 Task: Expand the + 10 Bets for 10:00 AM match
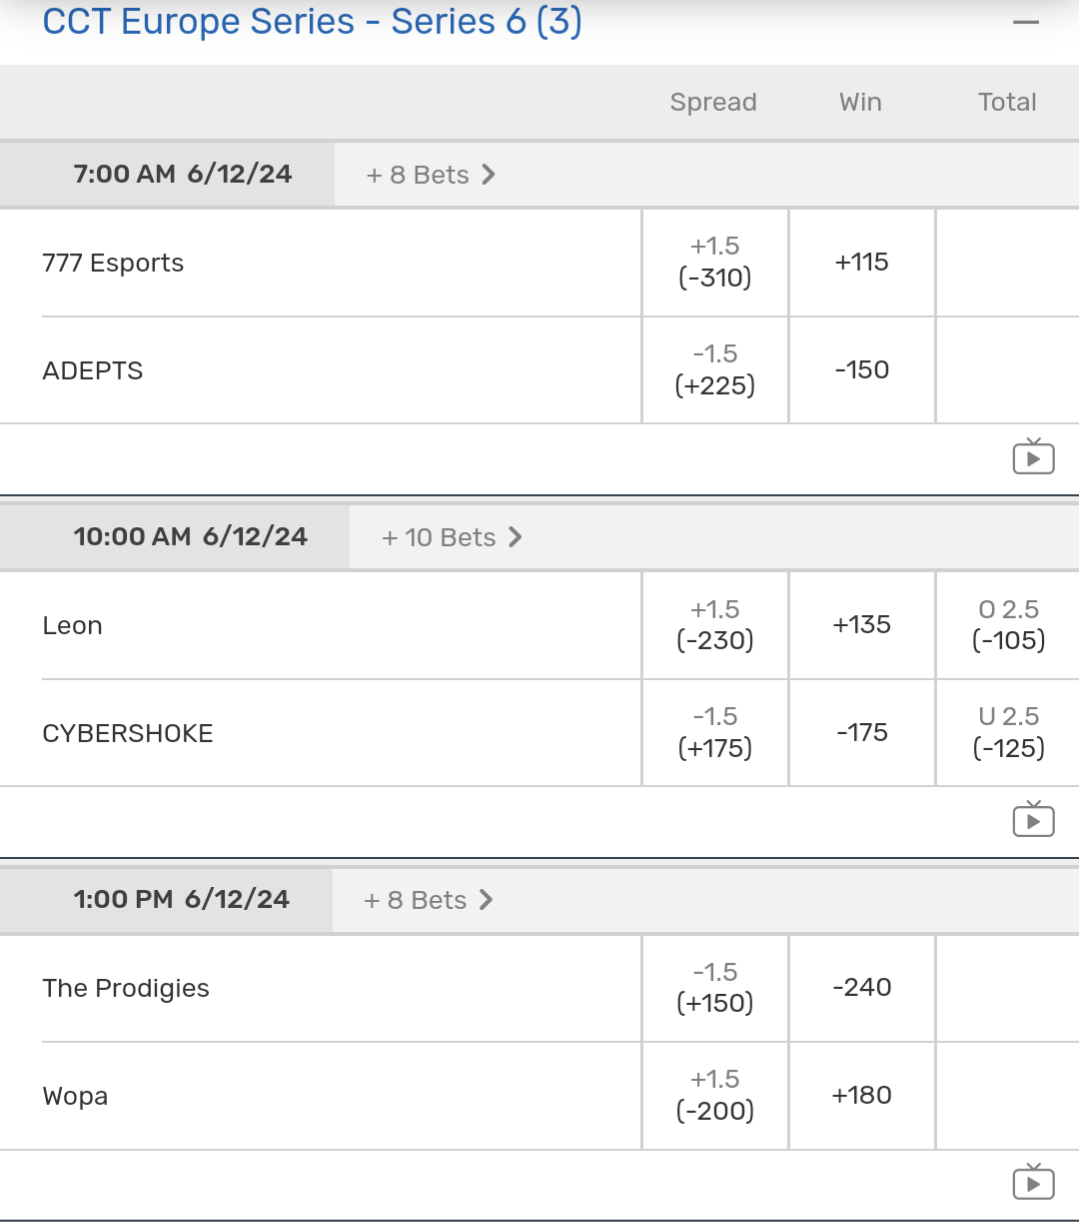click(x=452, y=538)
